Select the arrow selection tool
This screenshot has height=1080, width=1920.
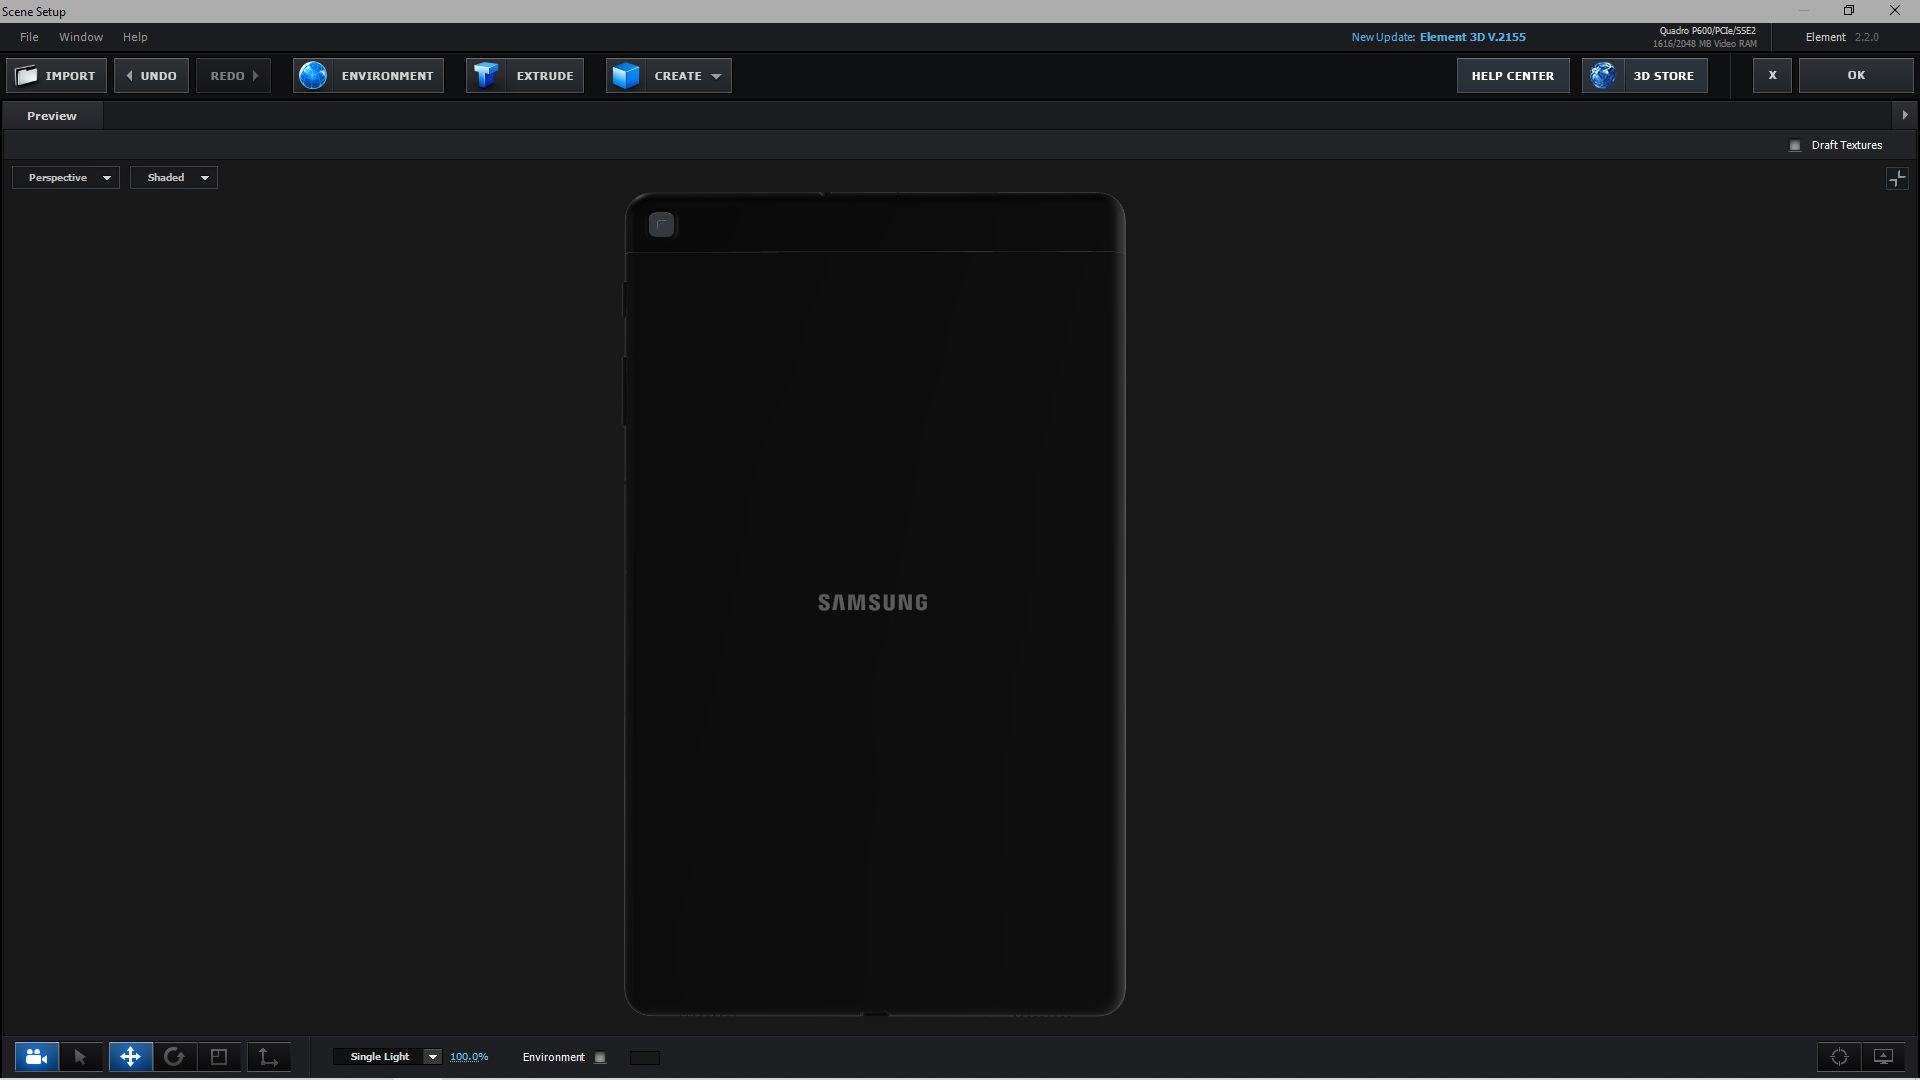pyautogui.click(x=81, y=1057)
